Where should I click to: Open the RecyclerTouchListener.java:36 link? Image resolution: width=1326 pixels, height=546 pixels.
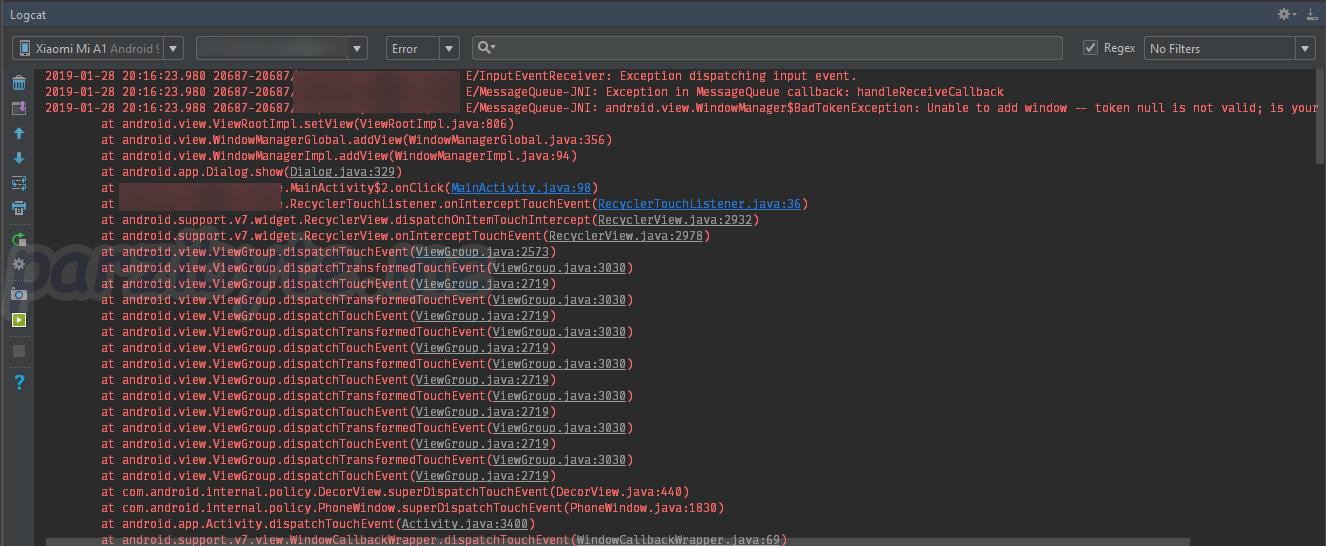(699, 204)
